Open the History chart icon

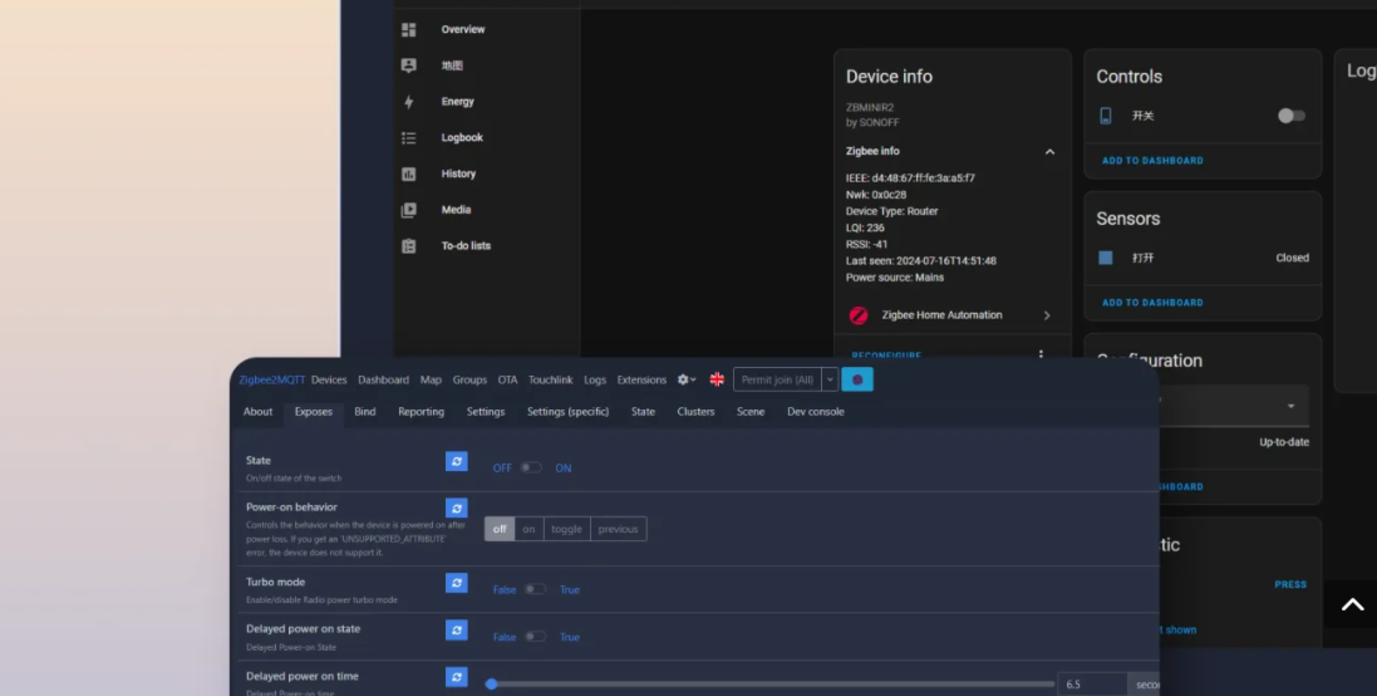[408, 174]
